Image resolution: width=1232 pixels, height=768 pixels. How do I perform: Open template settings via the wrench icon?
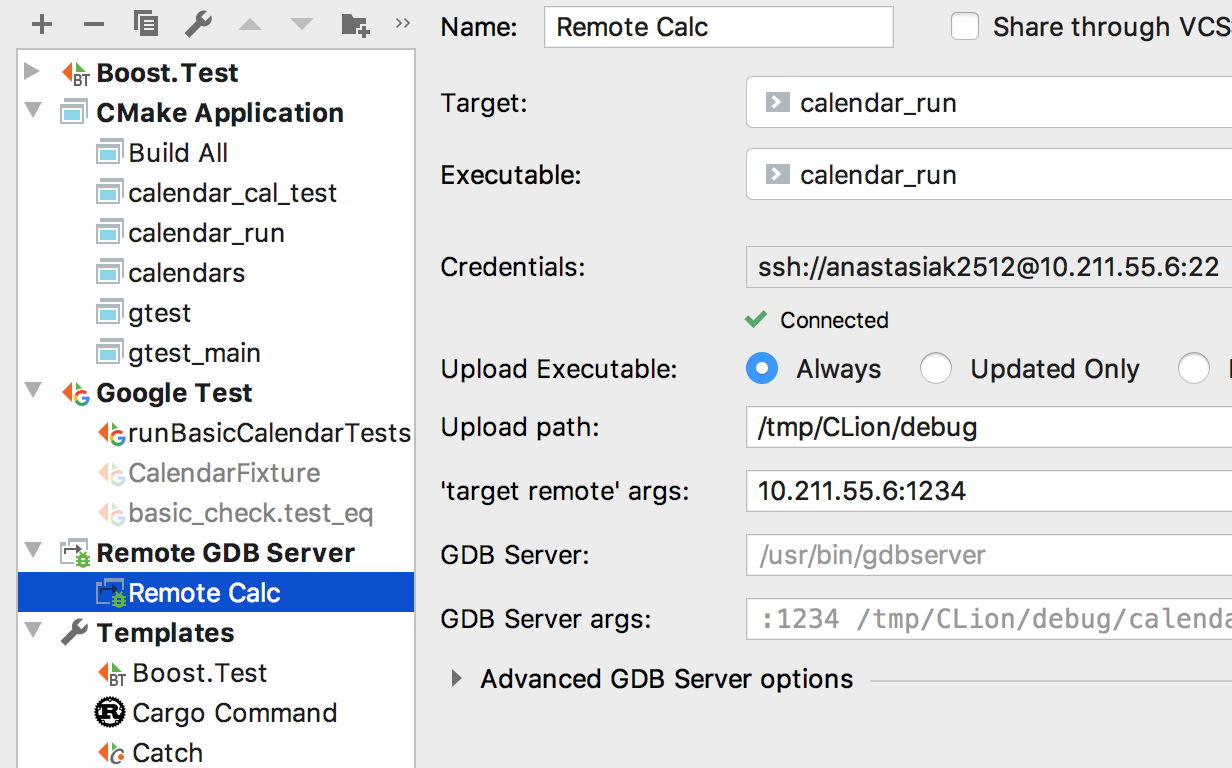click(198, 24)
